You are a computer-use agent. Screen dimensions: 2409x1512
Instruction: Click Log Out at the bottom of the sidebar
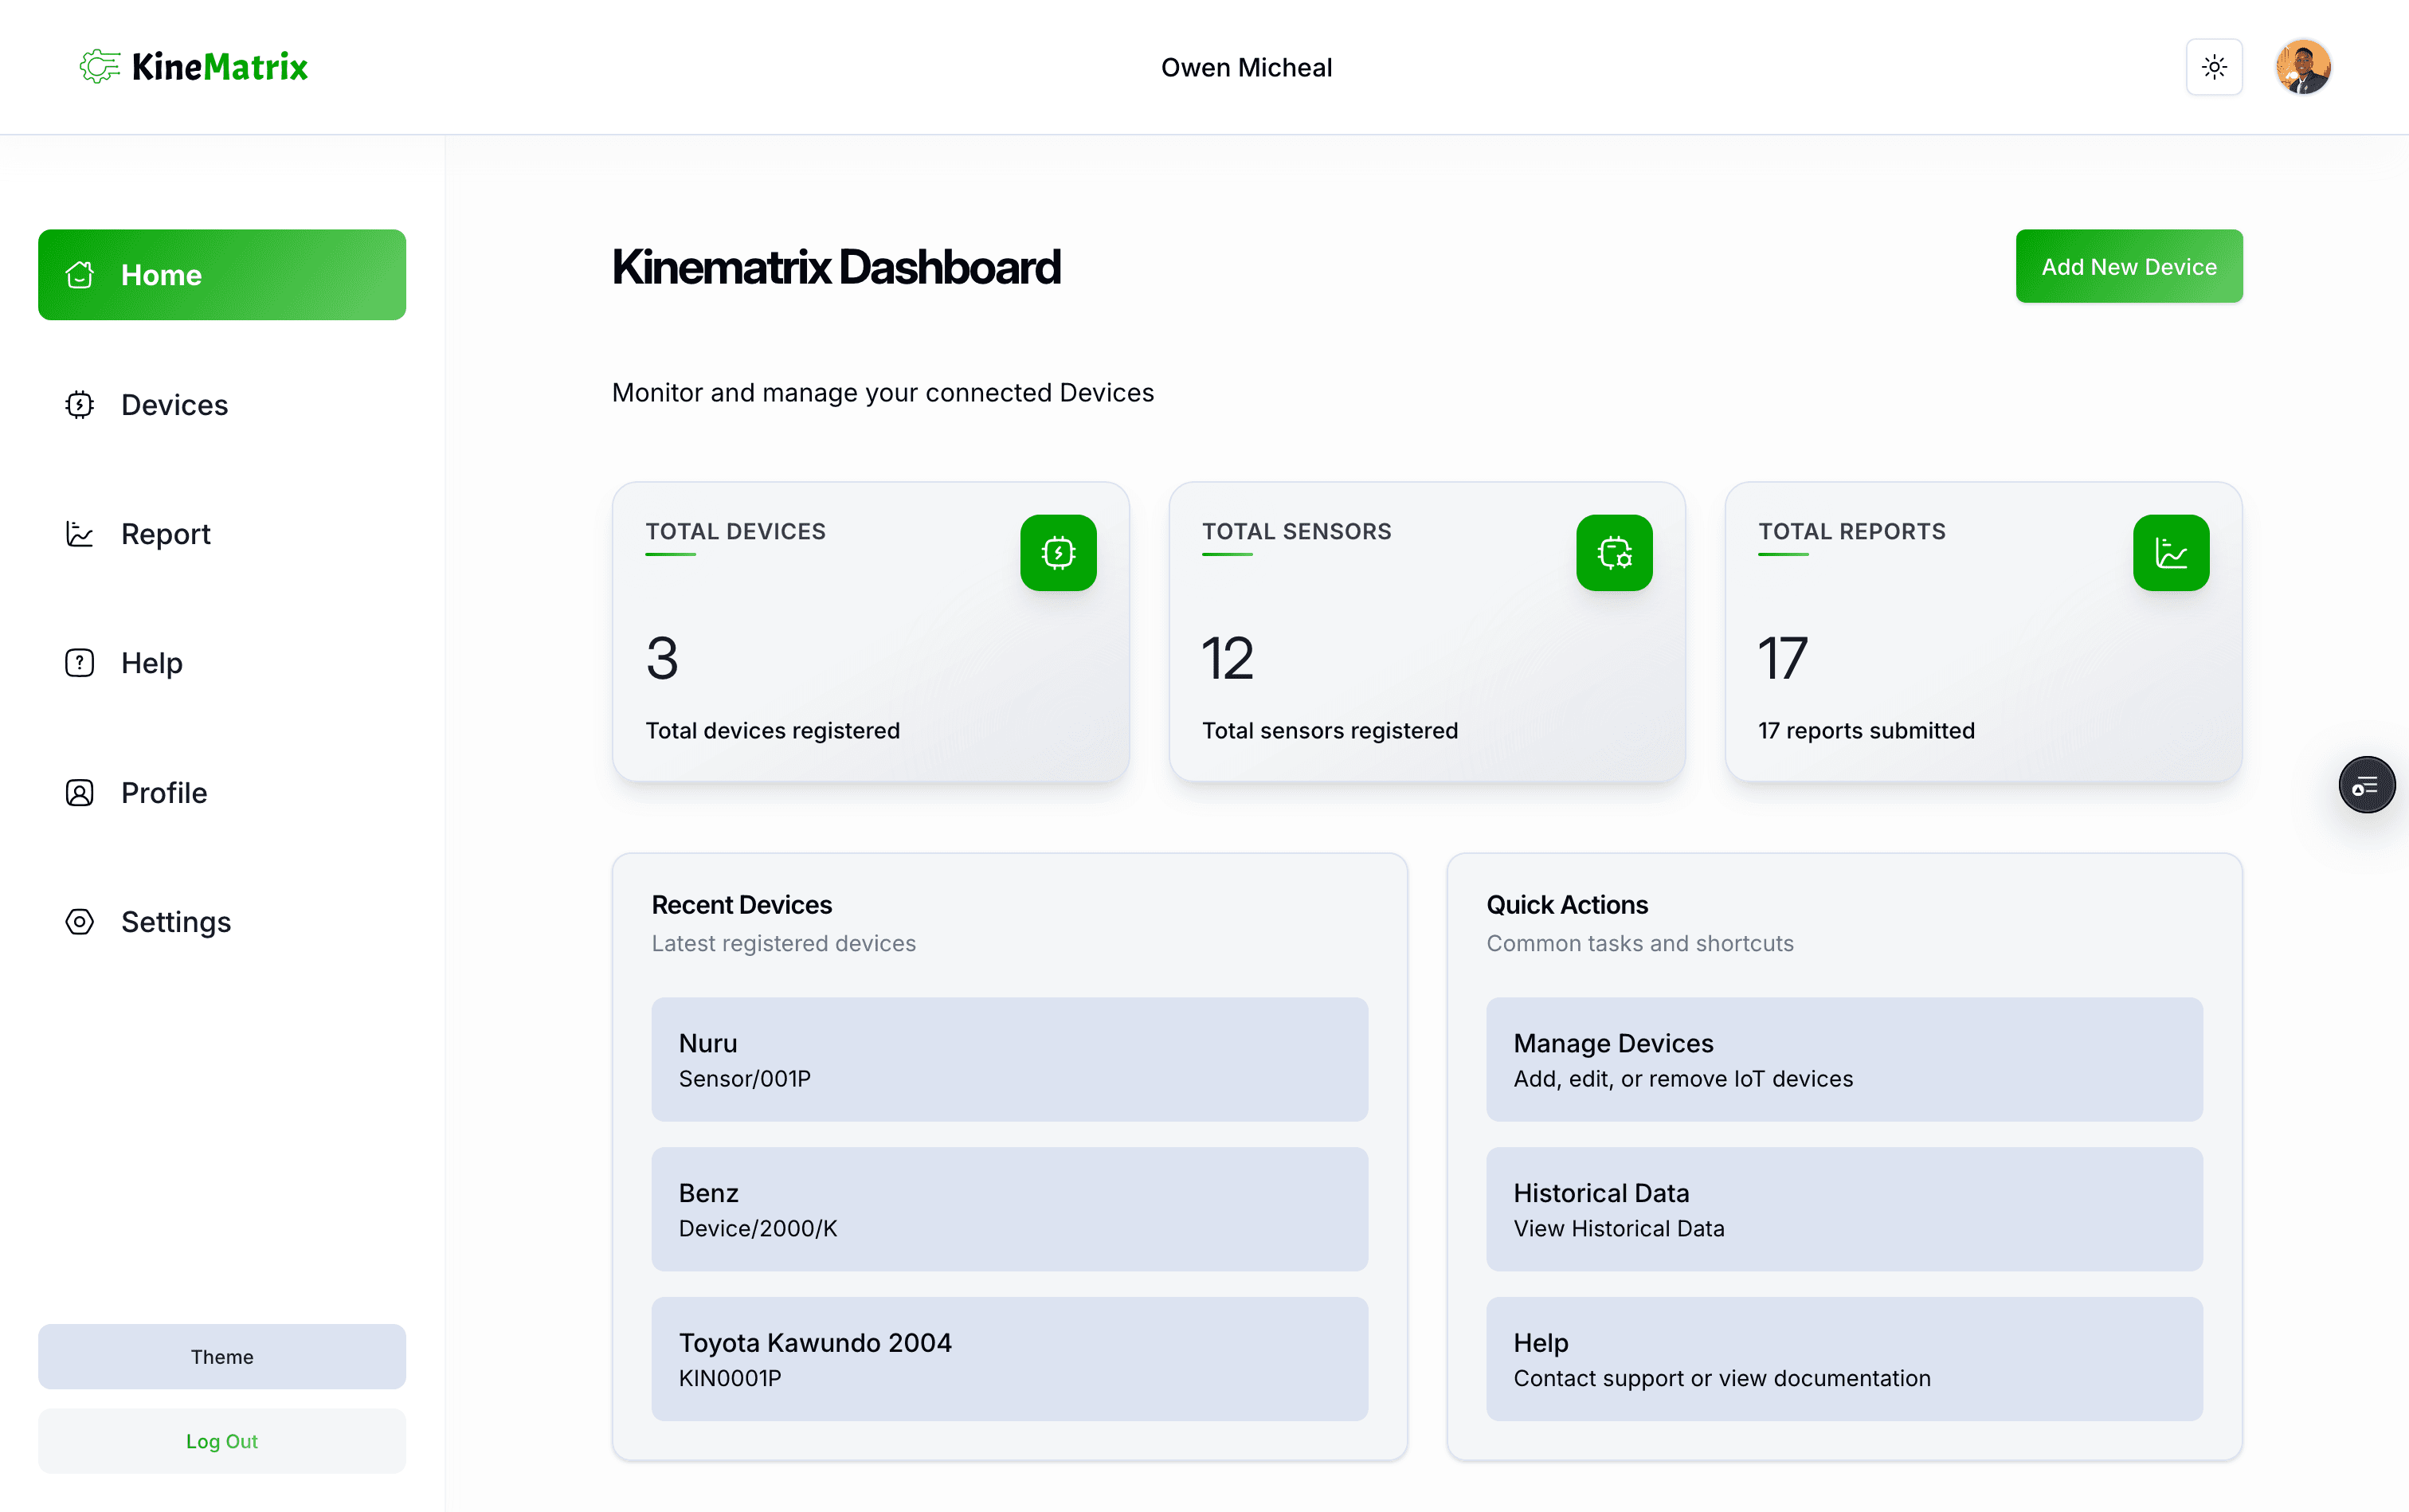[222, 1440]
